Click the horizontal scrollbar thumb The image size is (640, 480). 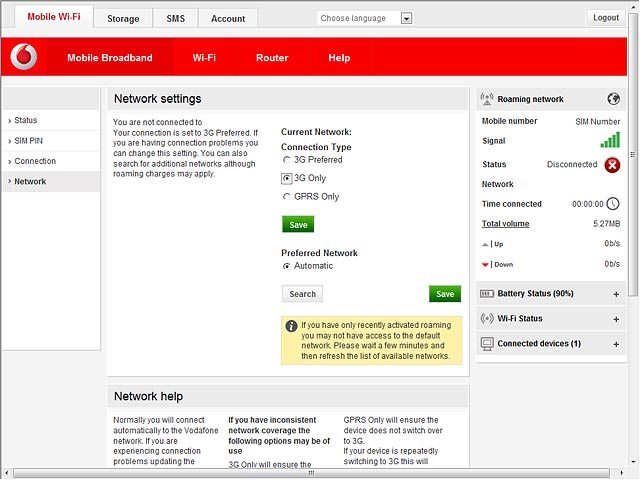[x=311, y=473]
